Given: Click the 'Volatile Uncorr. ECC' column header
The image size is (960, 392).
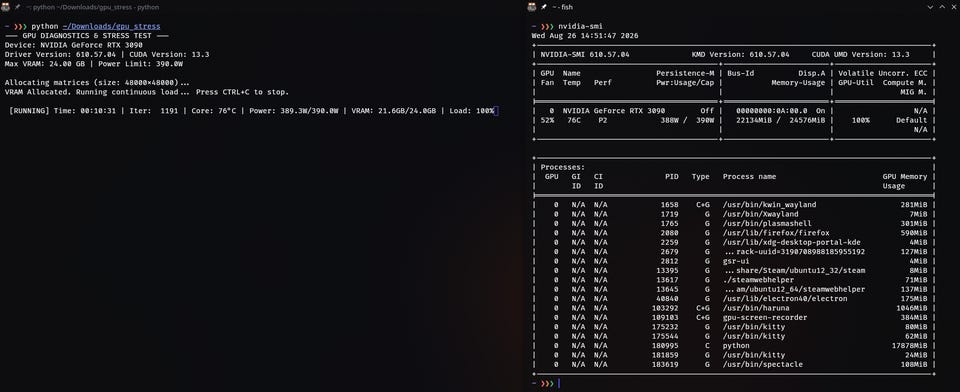Looking at the screenshot, I should click(x=882, y=73).
